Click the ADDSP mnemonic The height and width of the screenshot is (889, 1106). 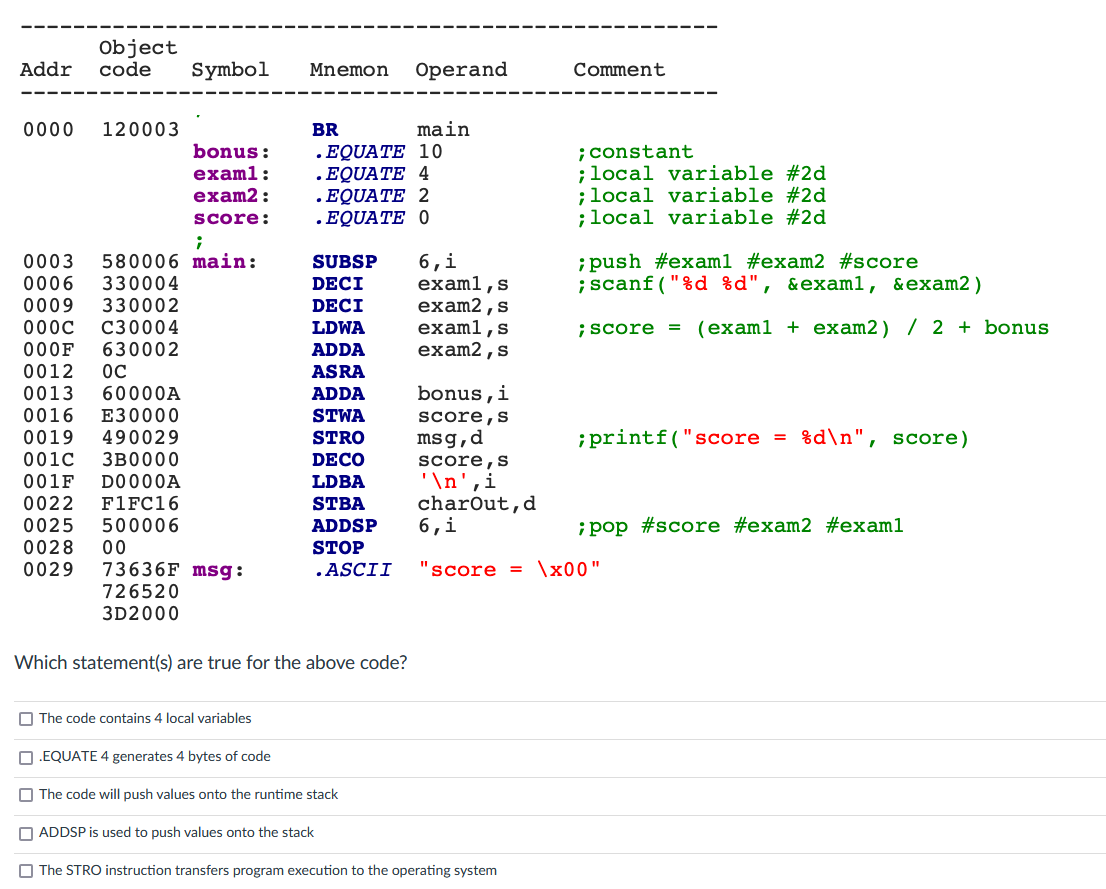coord(344,526)
